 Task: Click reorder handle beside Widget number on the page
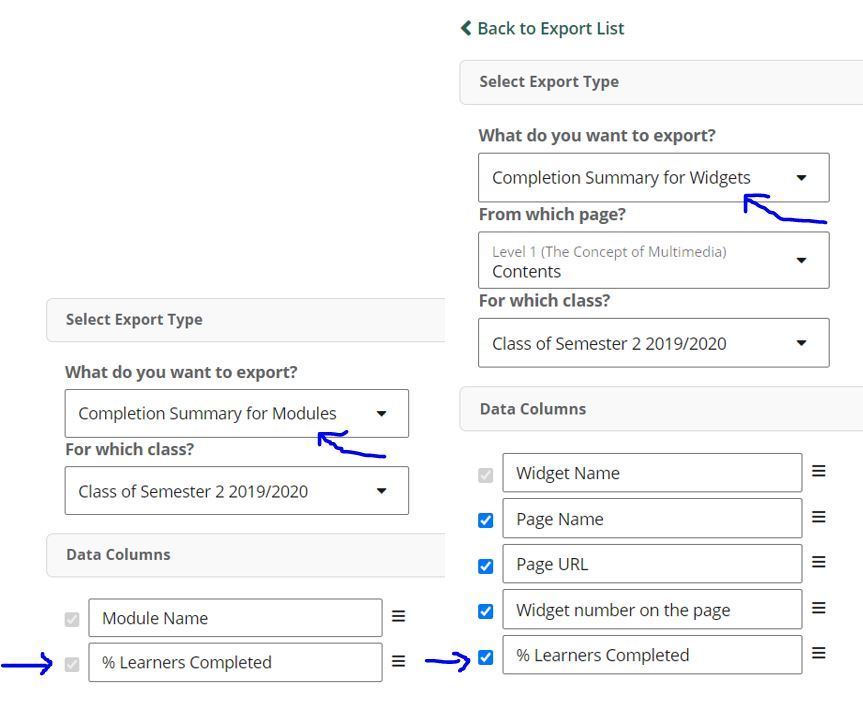pyautogui.click(x=818, y=608)
